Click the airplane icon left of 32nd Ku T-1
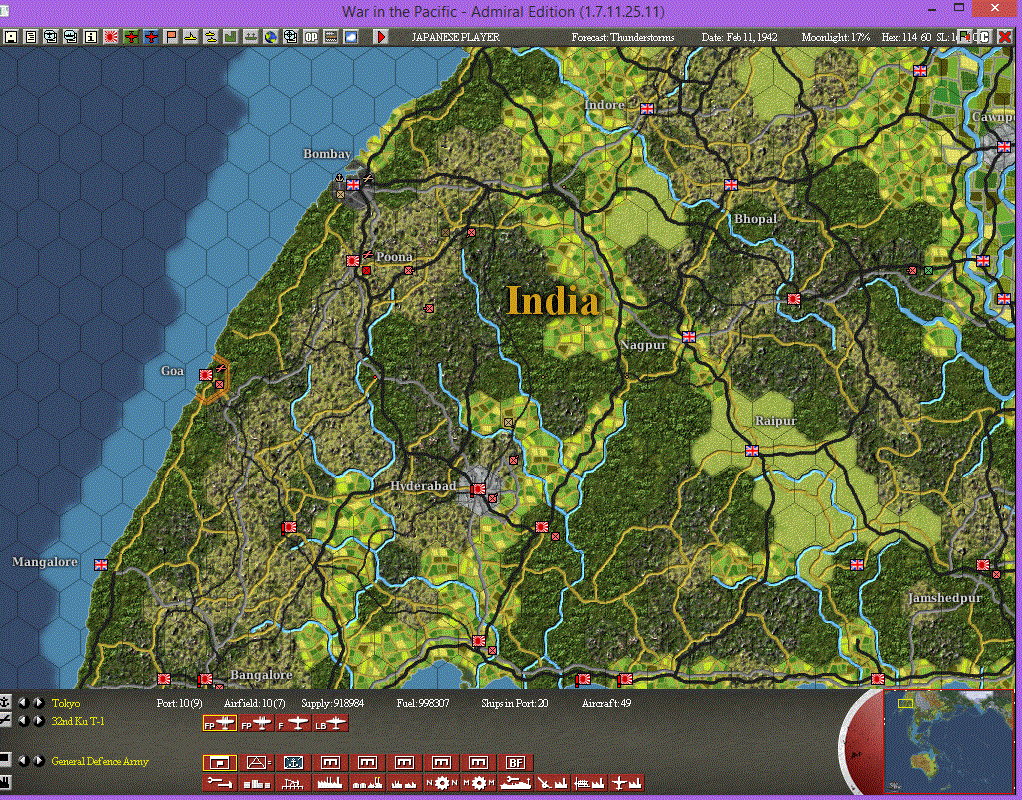The image size is (1022, 800). click(5, 720)
